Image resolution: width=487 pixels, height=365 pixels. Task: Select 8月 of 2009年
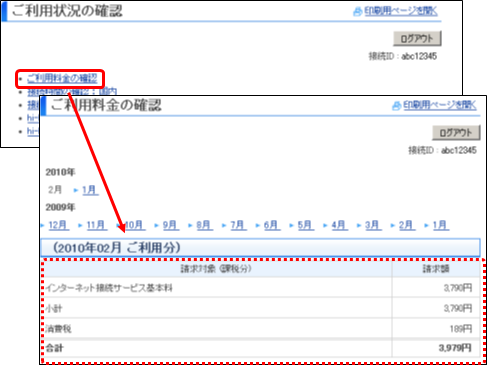[204, 225]
